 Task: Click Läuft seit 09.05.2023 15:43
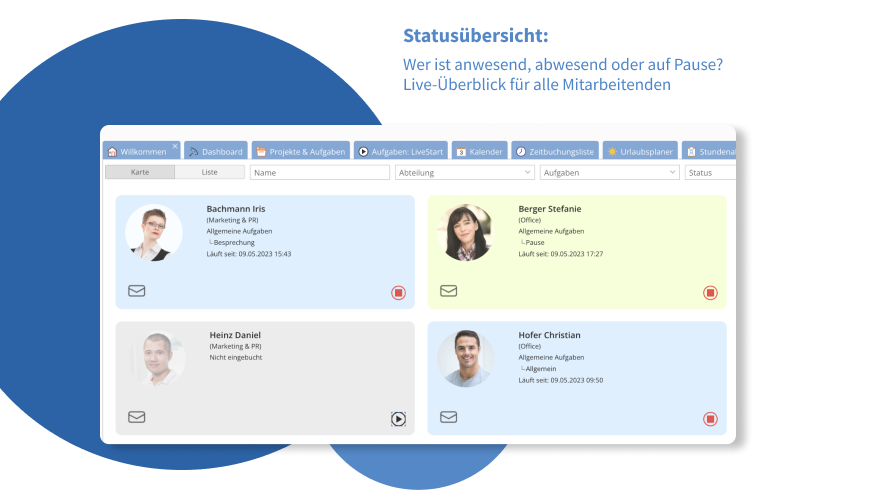point(249,254)
